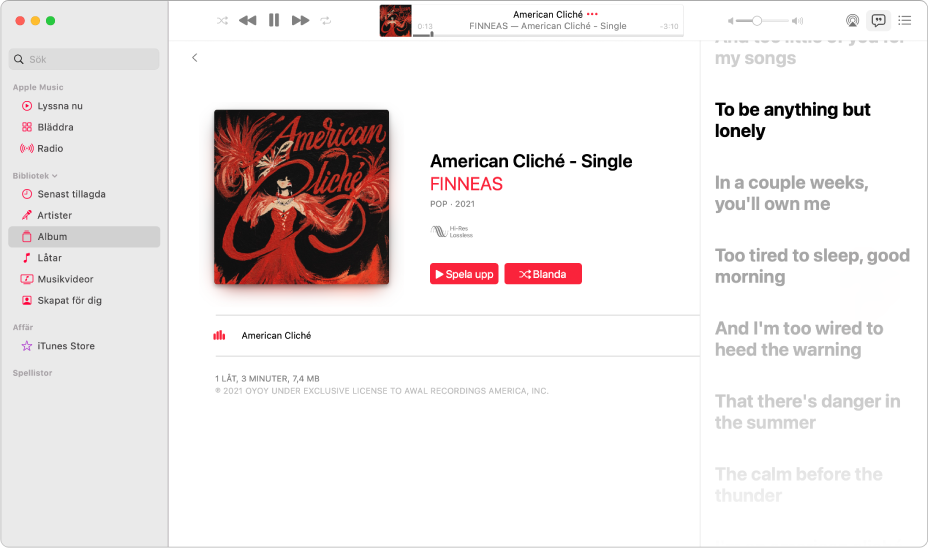
Task: Toggle repeat mode icon
Action: pos(326,21)
